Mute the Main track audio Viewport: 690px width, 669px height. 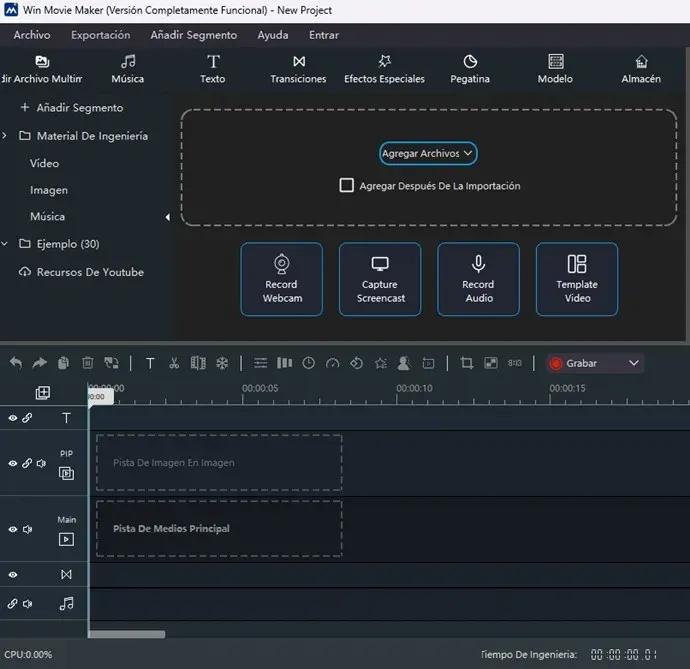(27, 529)
